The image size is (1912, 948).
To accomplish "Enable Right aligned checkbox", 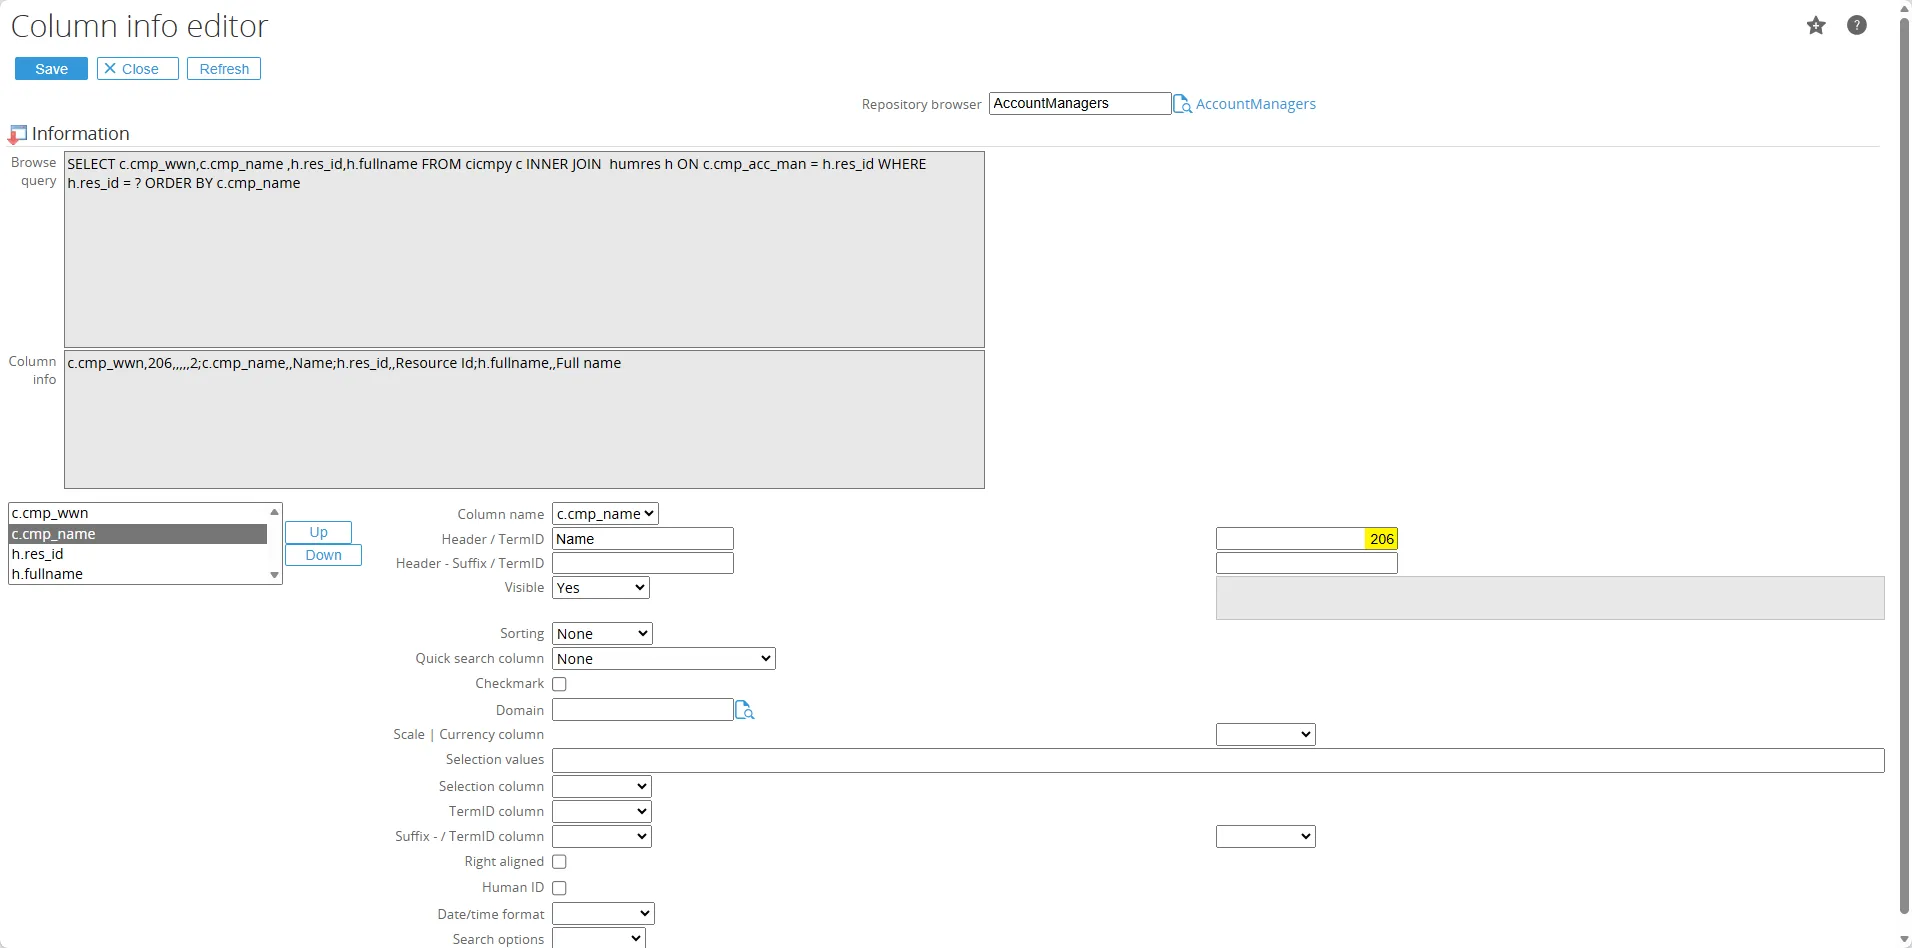I will (560, 862).
